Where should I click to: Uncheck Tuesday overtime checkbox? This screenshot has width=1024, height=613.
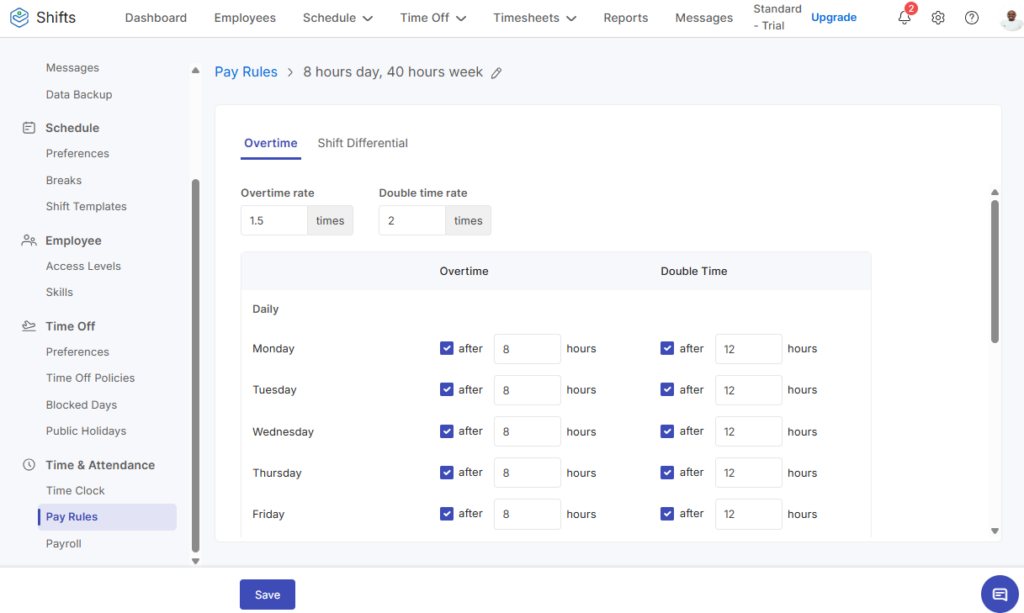pyautogui.click(x=447, y=390)
